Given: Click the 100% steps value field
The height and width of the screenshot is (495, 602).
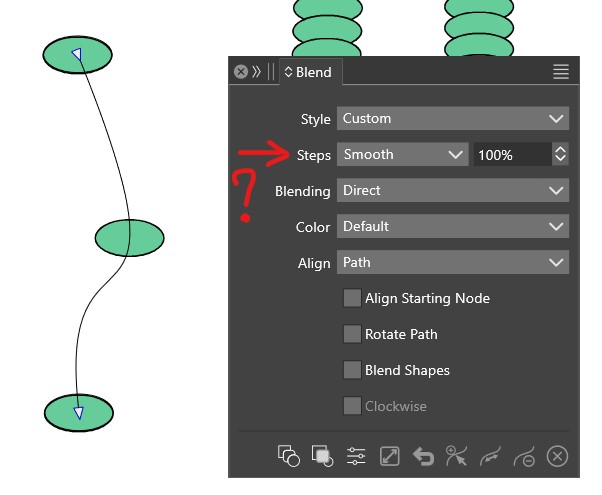Looking at the screenshot, I should click(513, 154).
